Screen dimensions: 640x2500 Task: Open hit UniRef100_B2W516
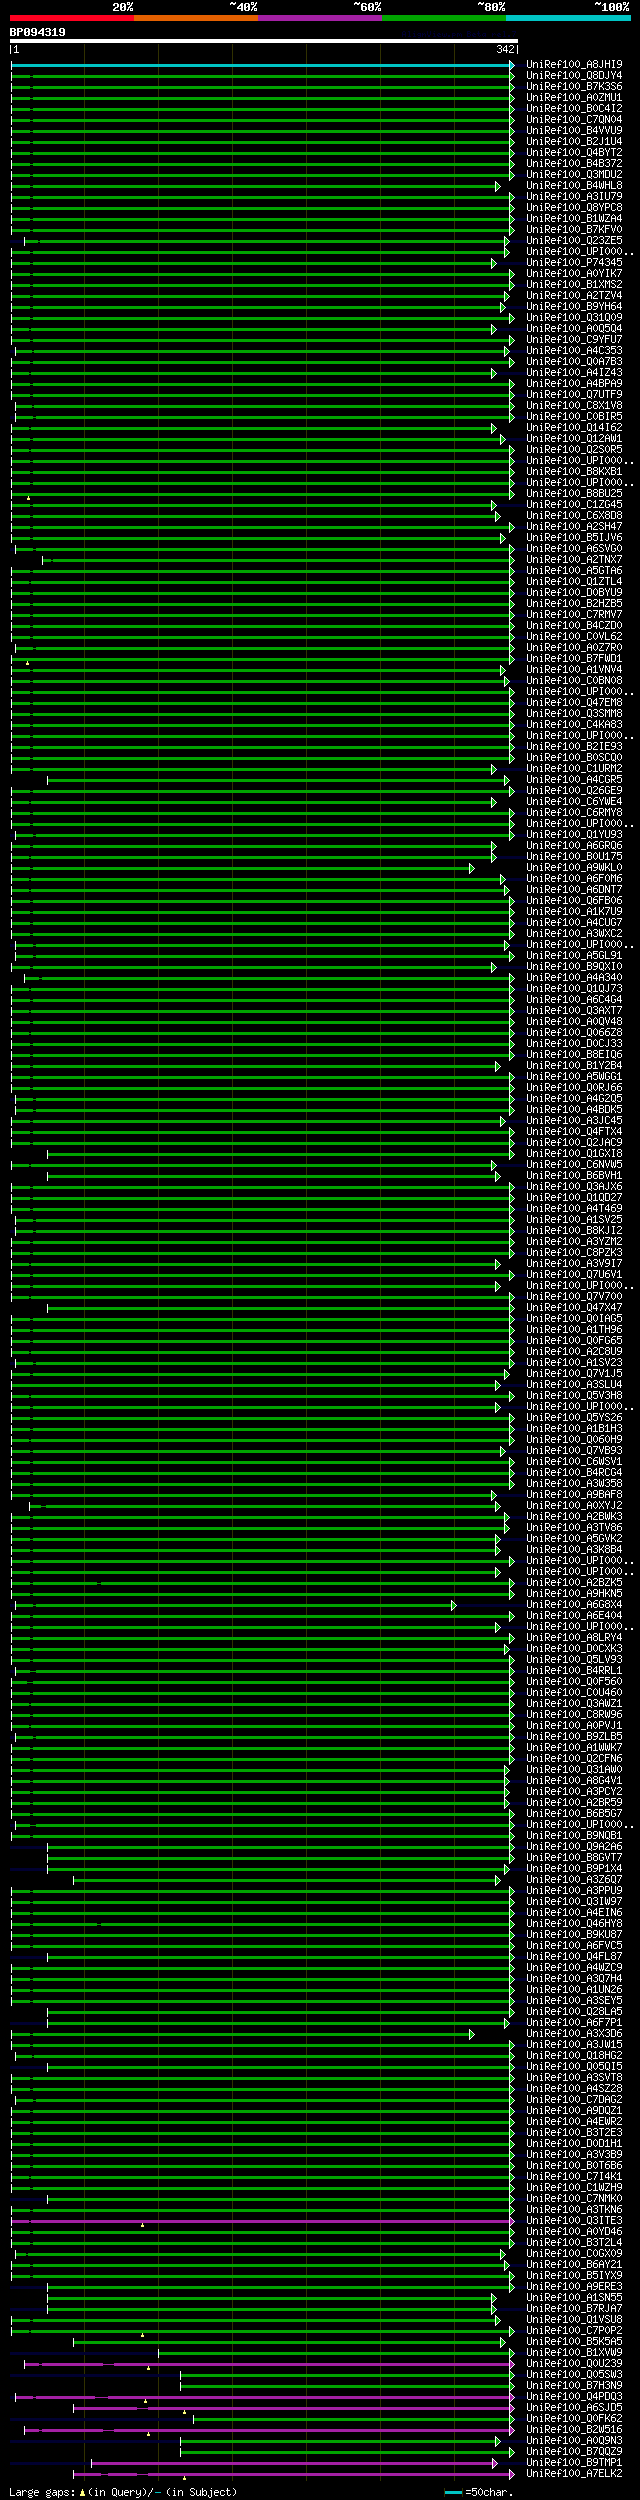click(x=574, y=2430)
